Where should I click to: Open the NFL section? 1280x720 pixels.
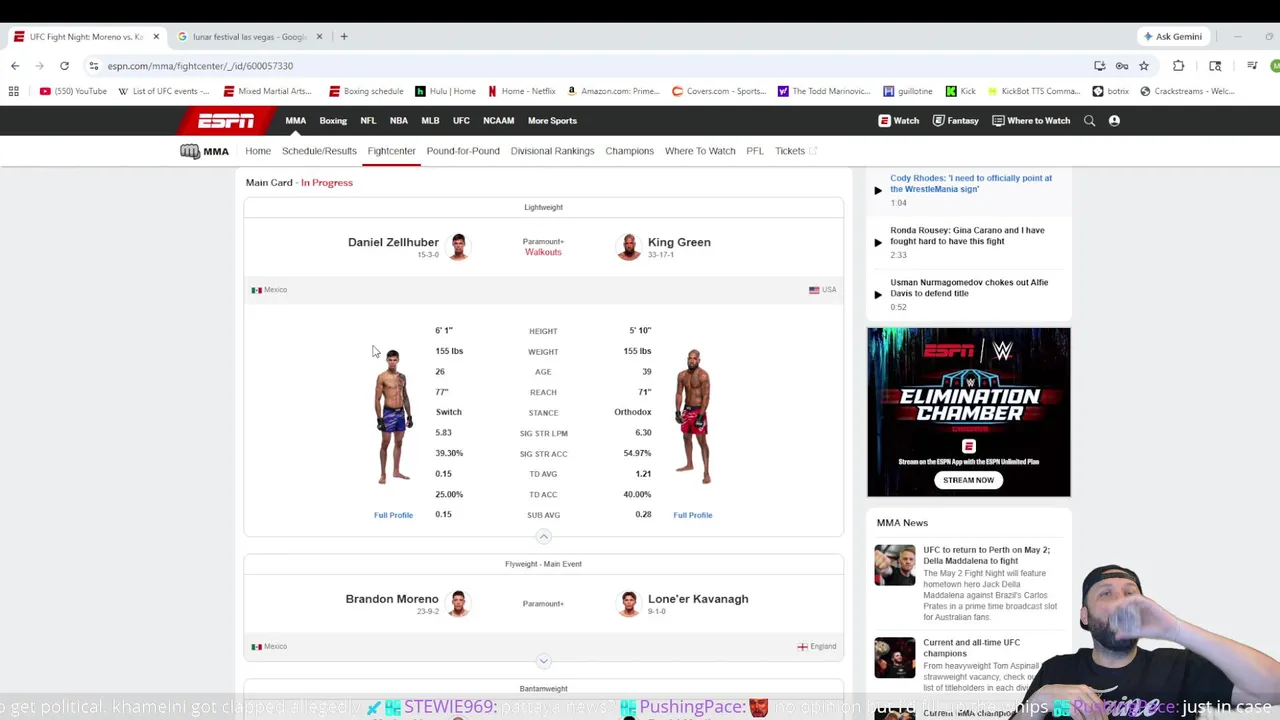tap(368, 121)
